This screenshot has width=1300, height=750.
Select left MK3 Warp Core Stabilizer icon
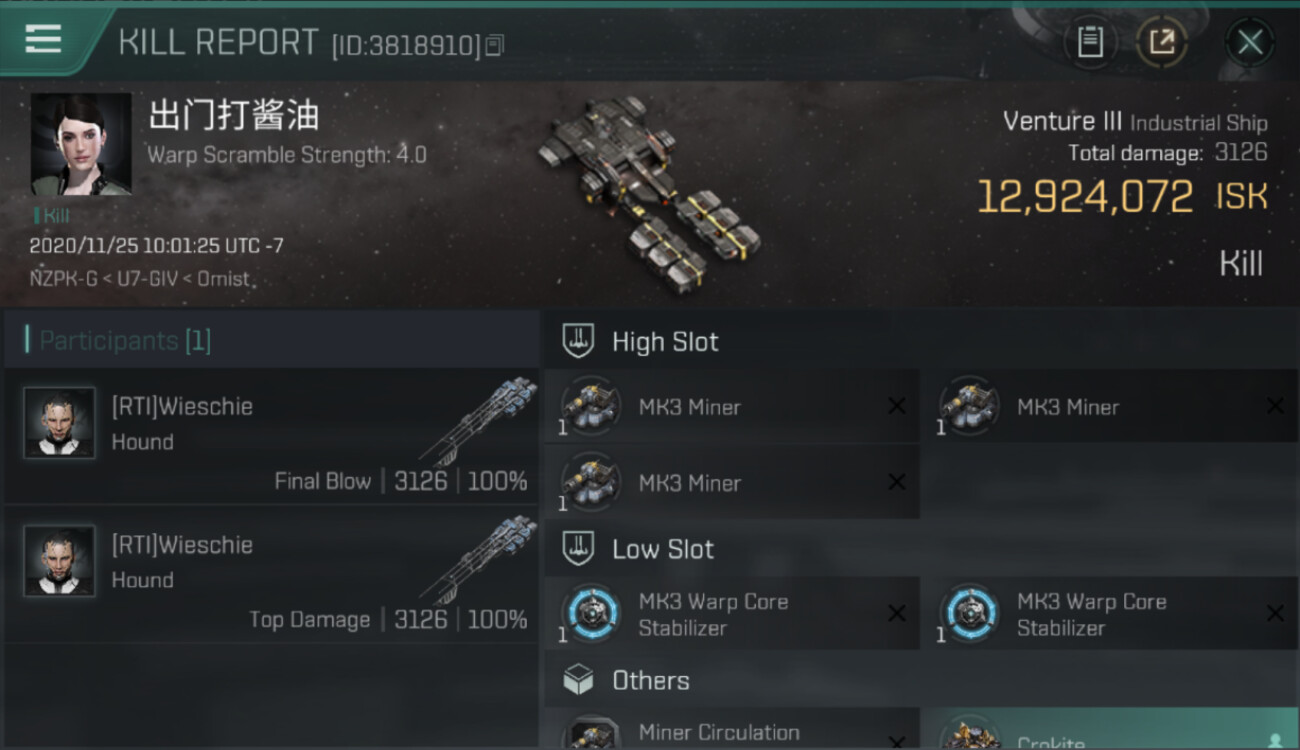(x=591, y=613)
